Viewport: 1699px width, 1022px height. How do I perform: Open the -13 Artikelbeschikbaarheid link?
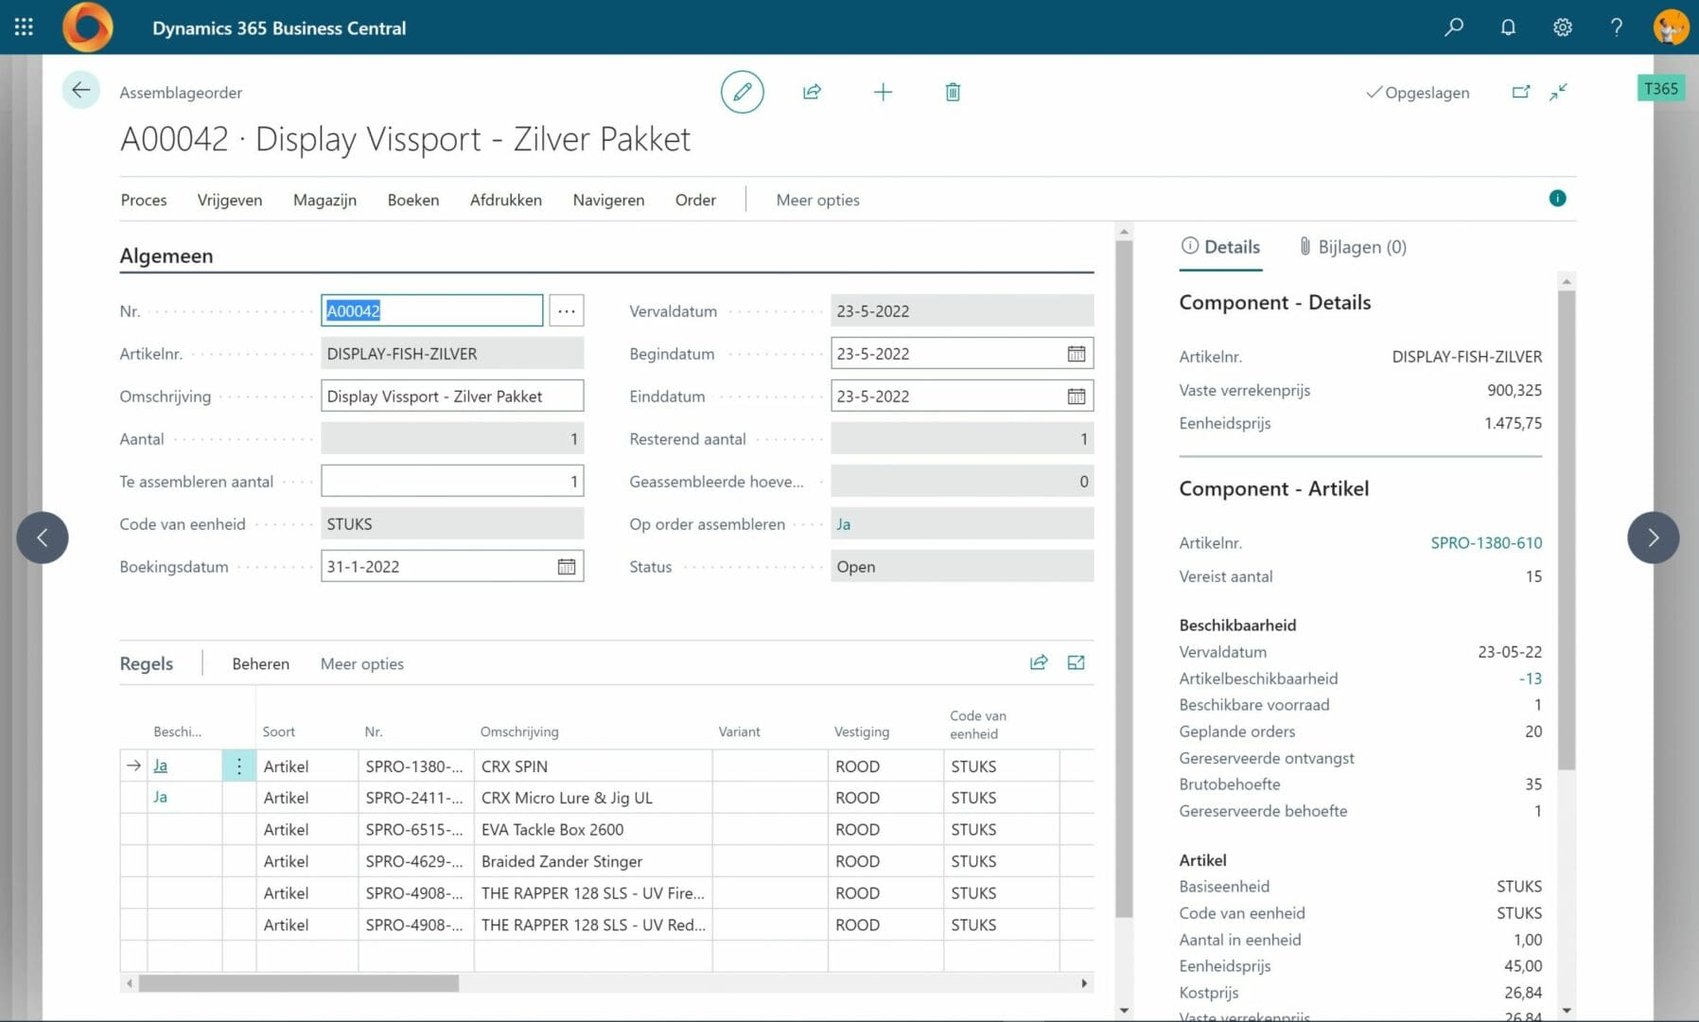pyautogui.click(x=1530, y=678)
